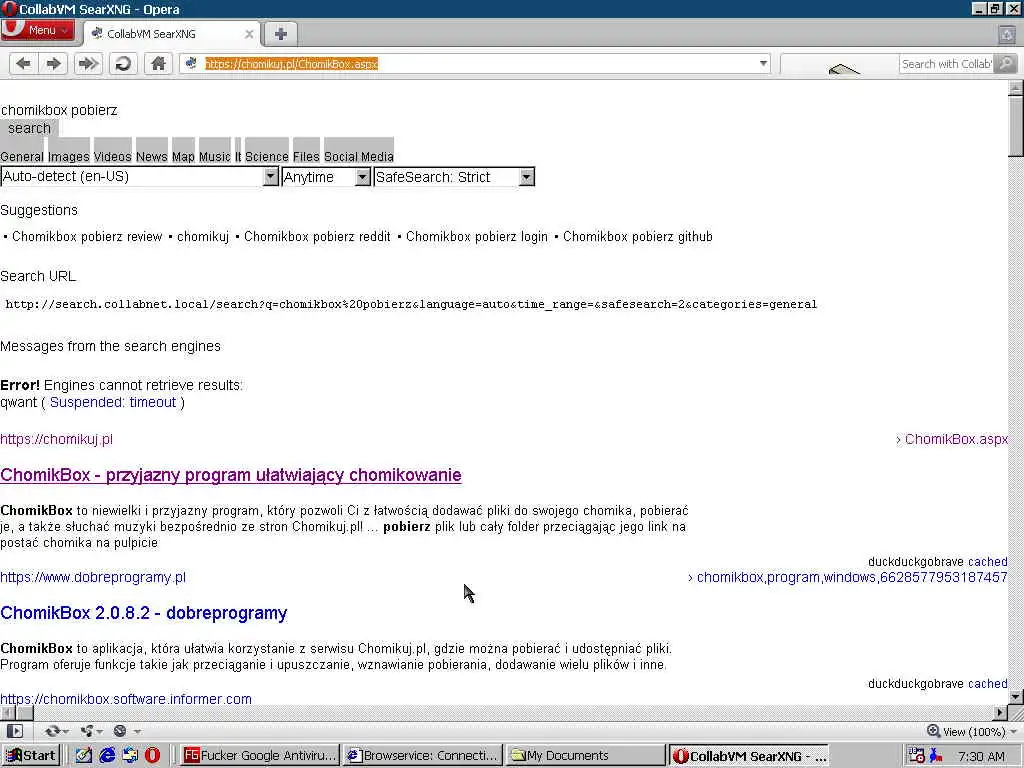Click the site badge icon in address bar
1024x768 pixels.
pos(191,63)
